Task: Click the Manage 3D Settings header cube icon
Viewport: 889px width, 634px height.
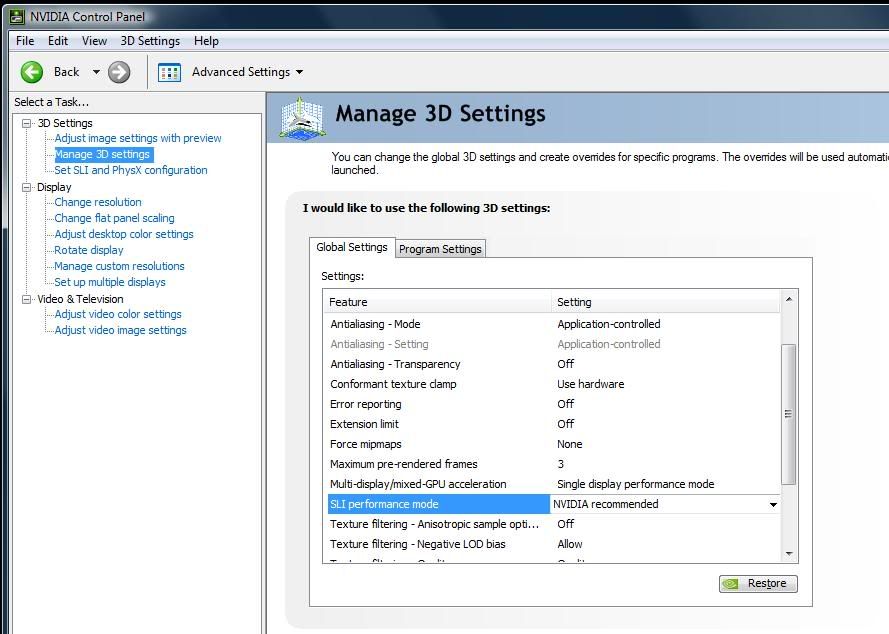Action: pos(302,118)
